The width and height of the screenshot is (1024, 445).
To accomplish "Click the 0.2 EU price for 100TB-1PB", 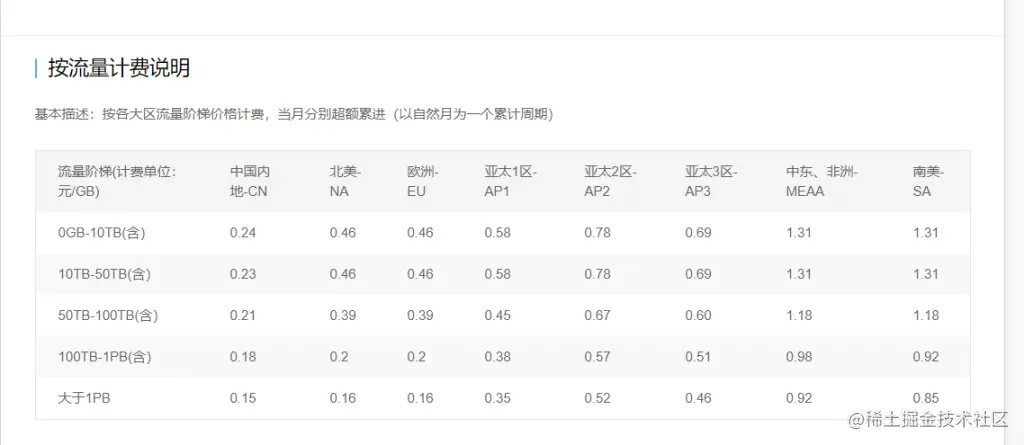I will pyautogui.click(x=417, y=357).
